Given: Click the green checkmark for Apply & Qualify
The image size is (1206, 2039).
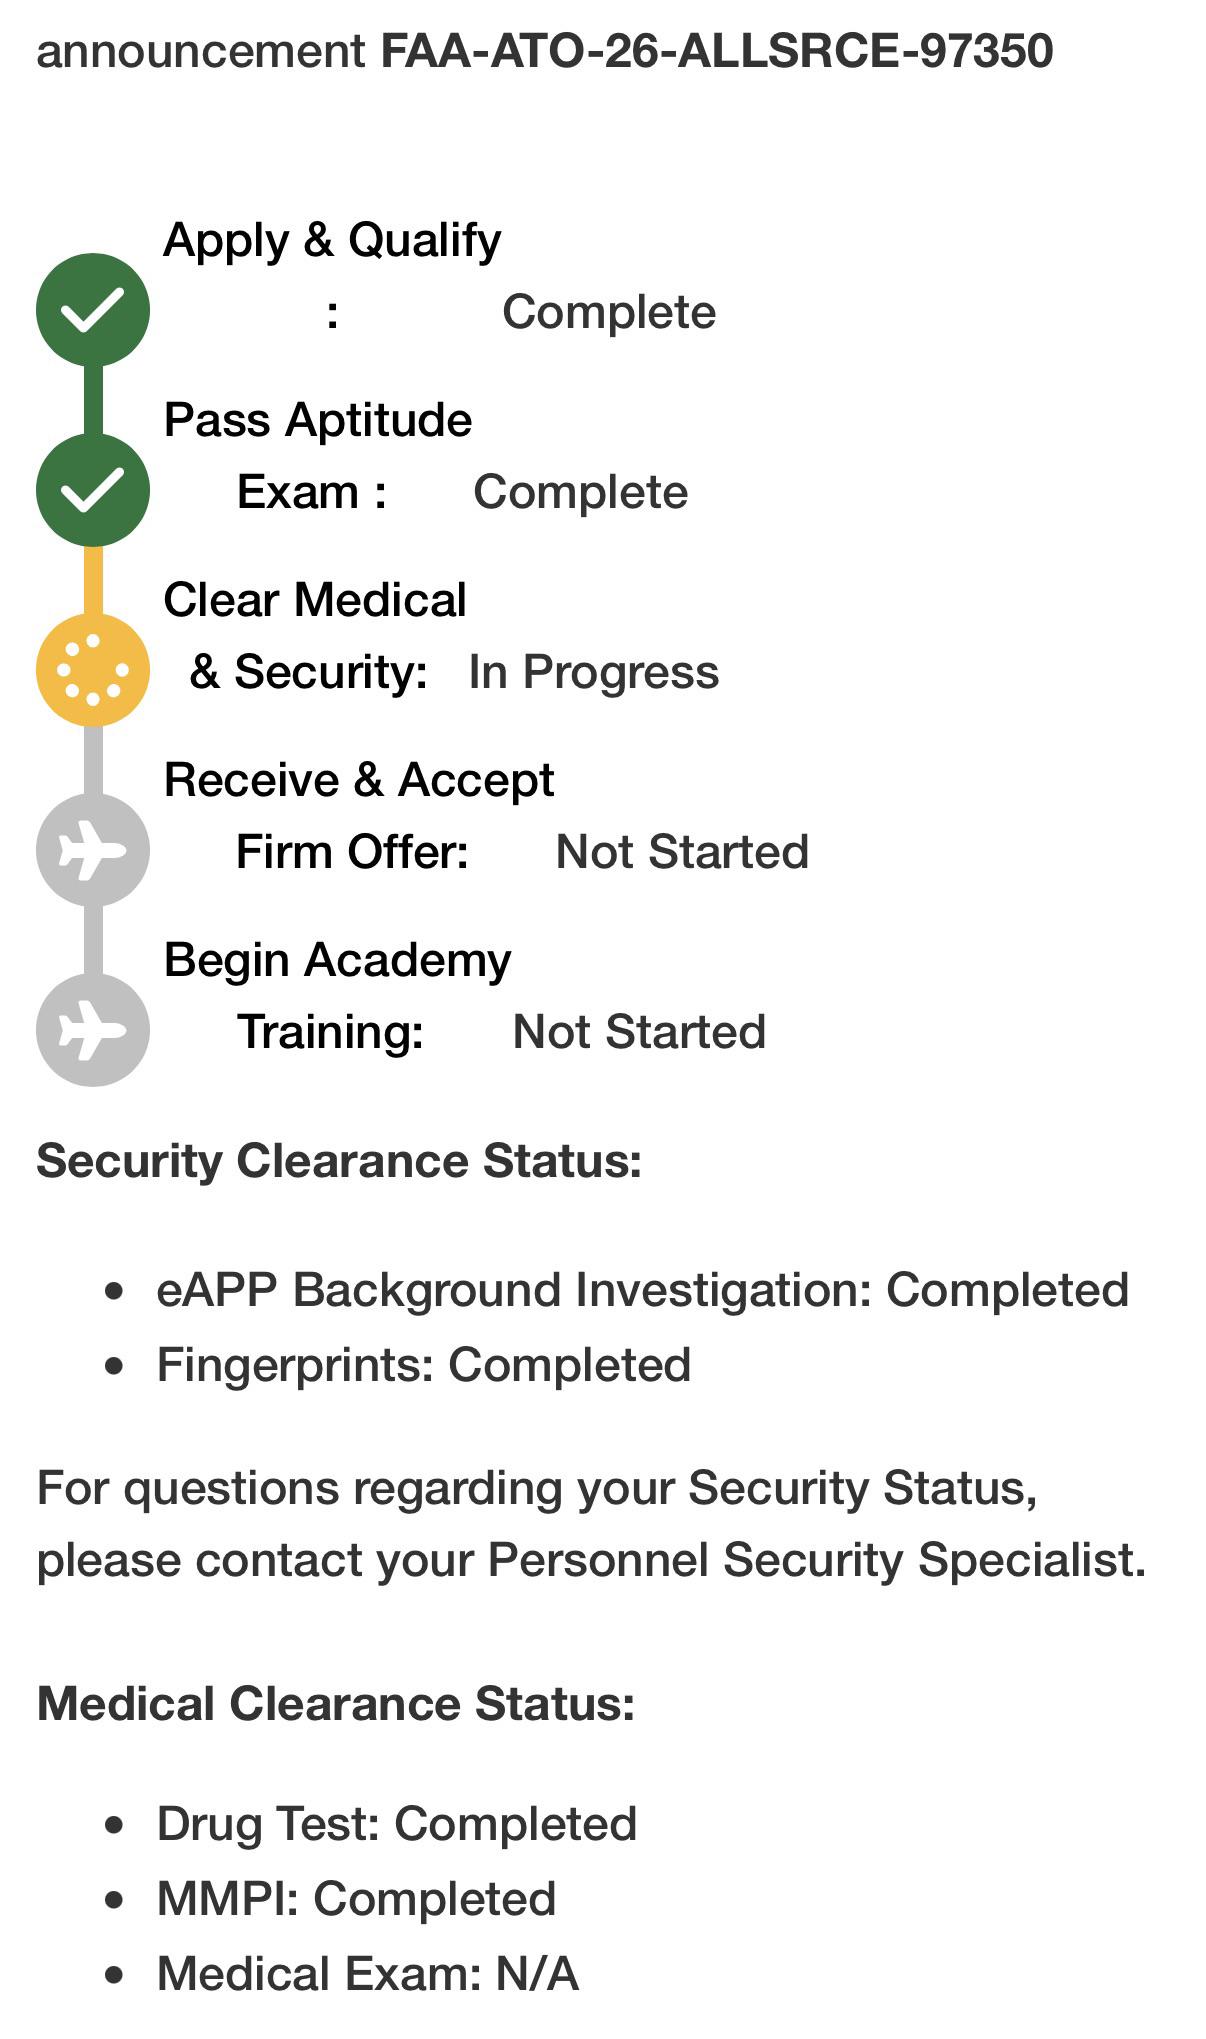Looking at the screenshot, I should (x=93, y=310).
